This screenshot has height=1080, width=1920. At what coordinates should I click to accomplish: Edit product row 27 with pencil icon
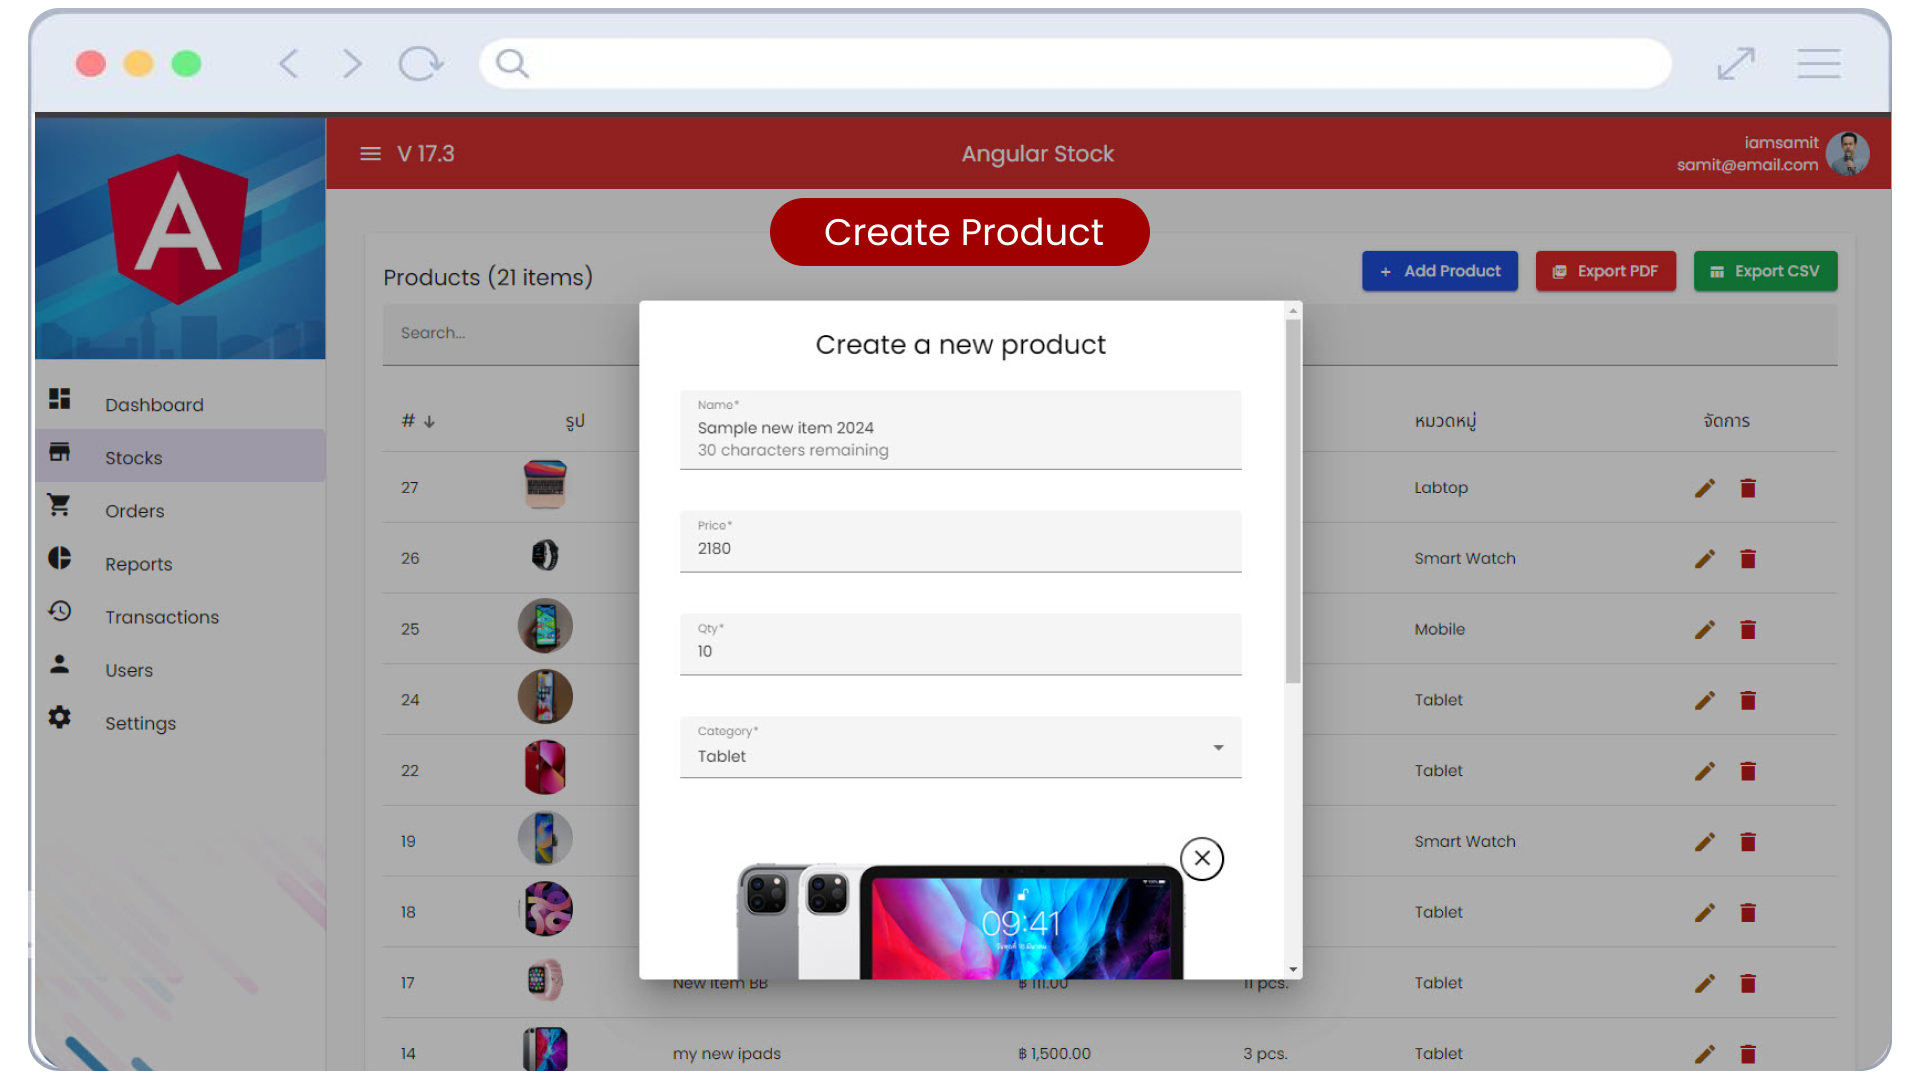click(x=1705, y=488)
